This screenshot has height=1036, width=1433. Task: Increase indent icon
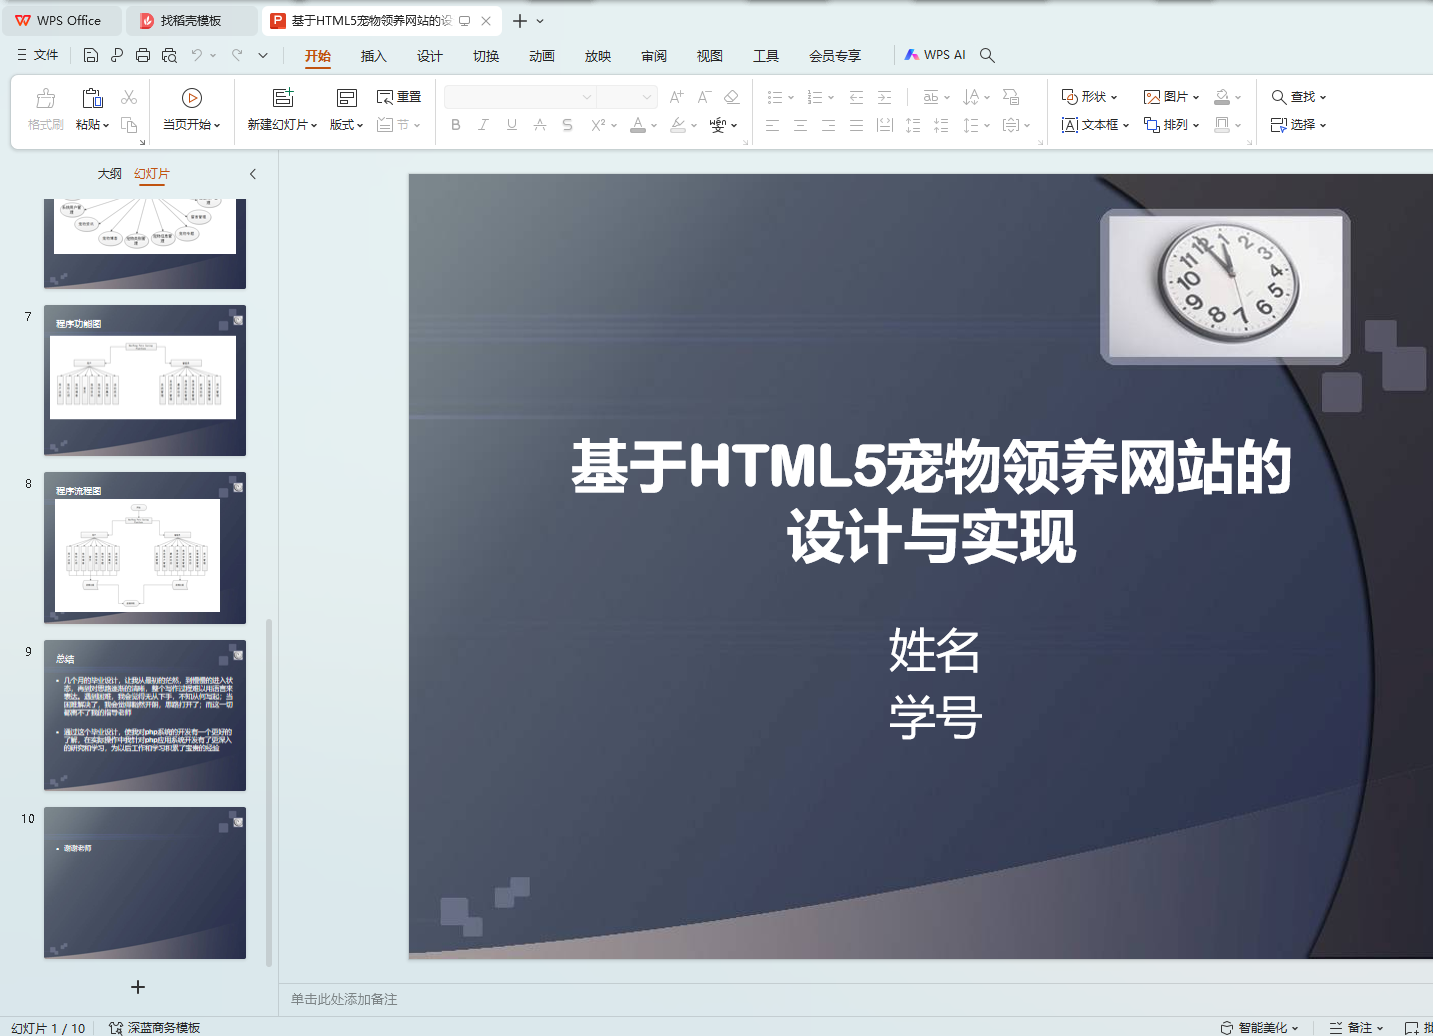884,97
